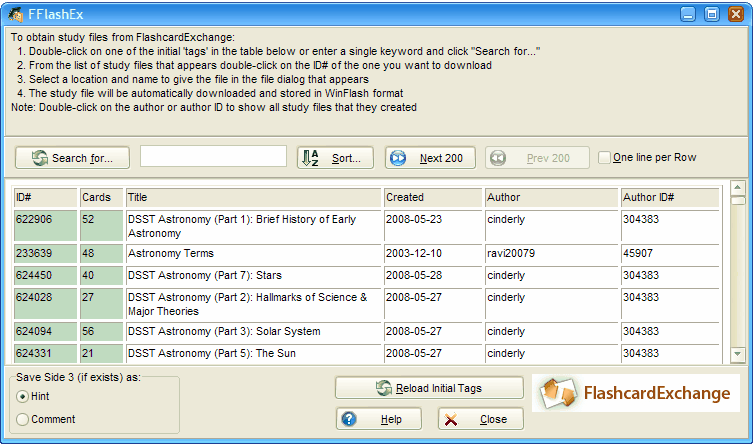Screen dimensions: 753x444
Task: Click the Author ID# column header
Action: pos(670,197)
